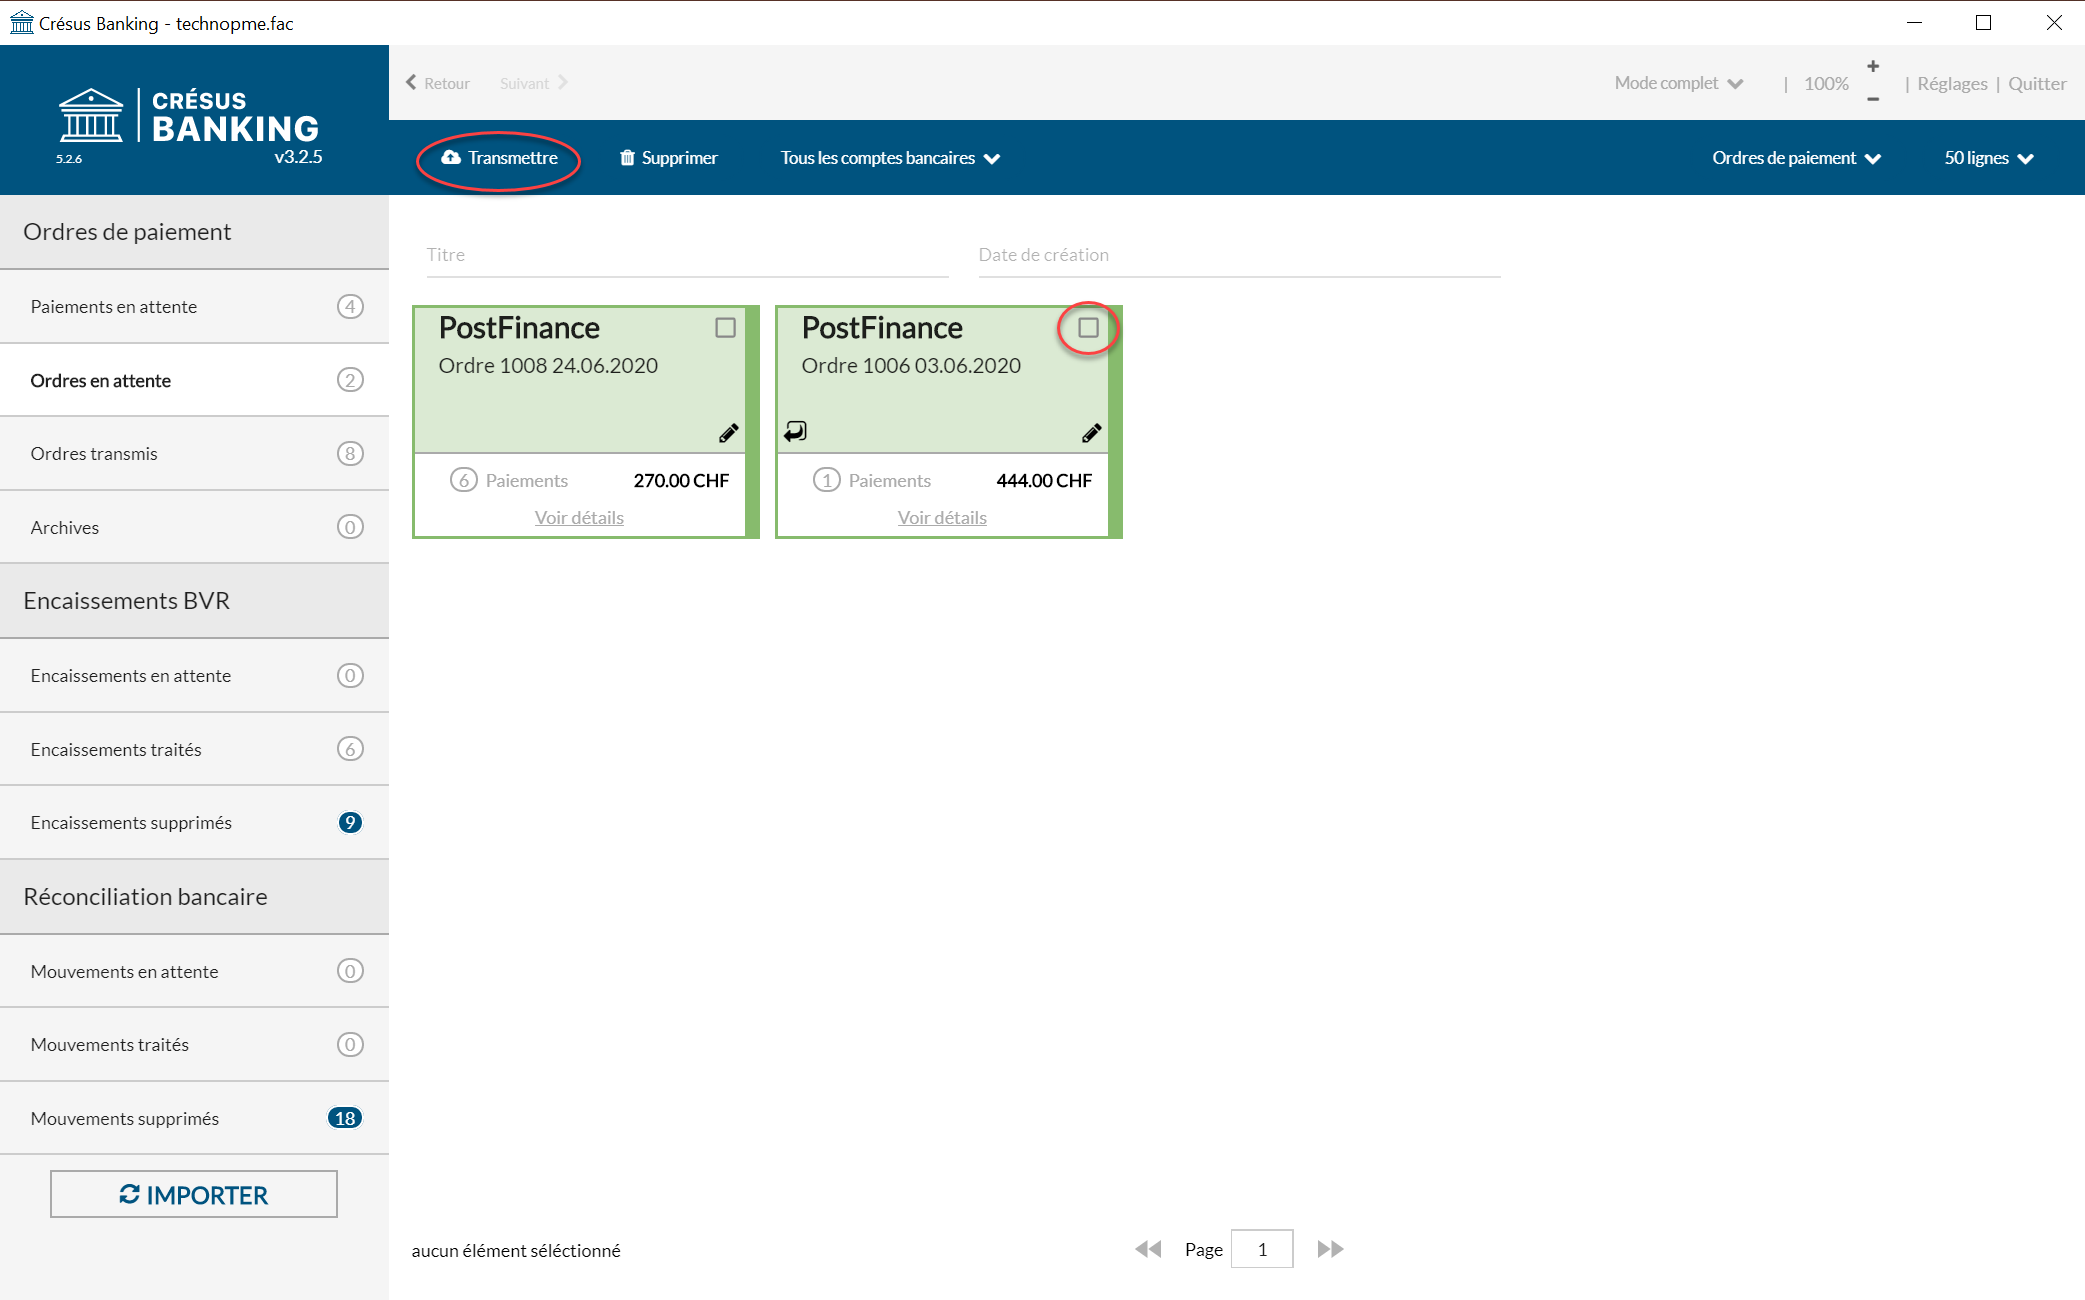Viewport: 2085px width, 1300px height.
Task: Open the Ordres de paiement dropdown
Action: (1796, 158)
